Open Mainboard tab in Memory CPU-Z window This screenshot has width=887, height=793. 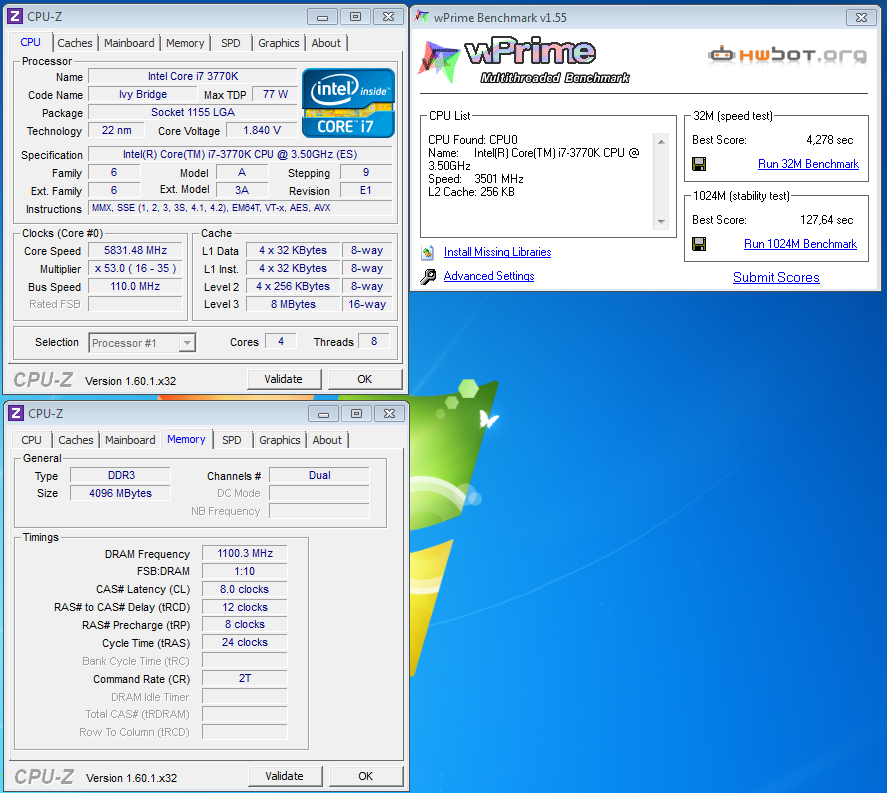click(x=130, y=440)
